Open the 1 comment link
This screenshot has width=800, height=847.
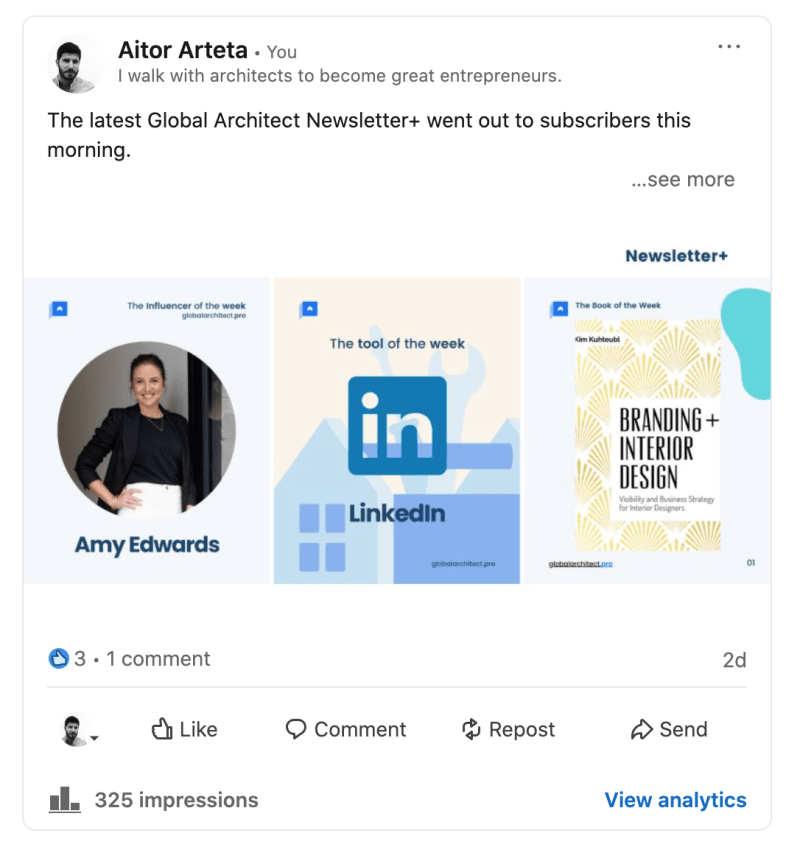[x=158, y=658]
